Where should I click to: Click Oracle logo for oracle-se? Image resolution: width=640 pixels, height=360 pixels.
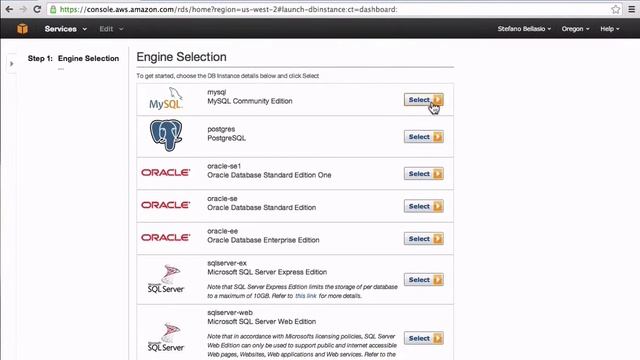(165, 205)
